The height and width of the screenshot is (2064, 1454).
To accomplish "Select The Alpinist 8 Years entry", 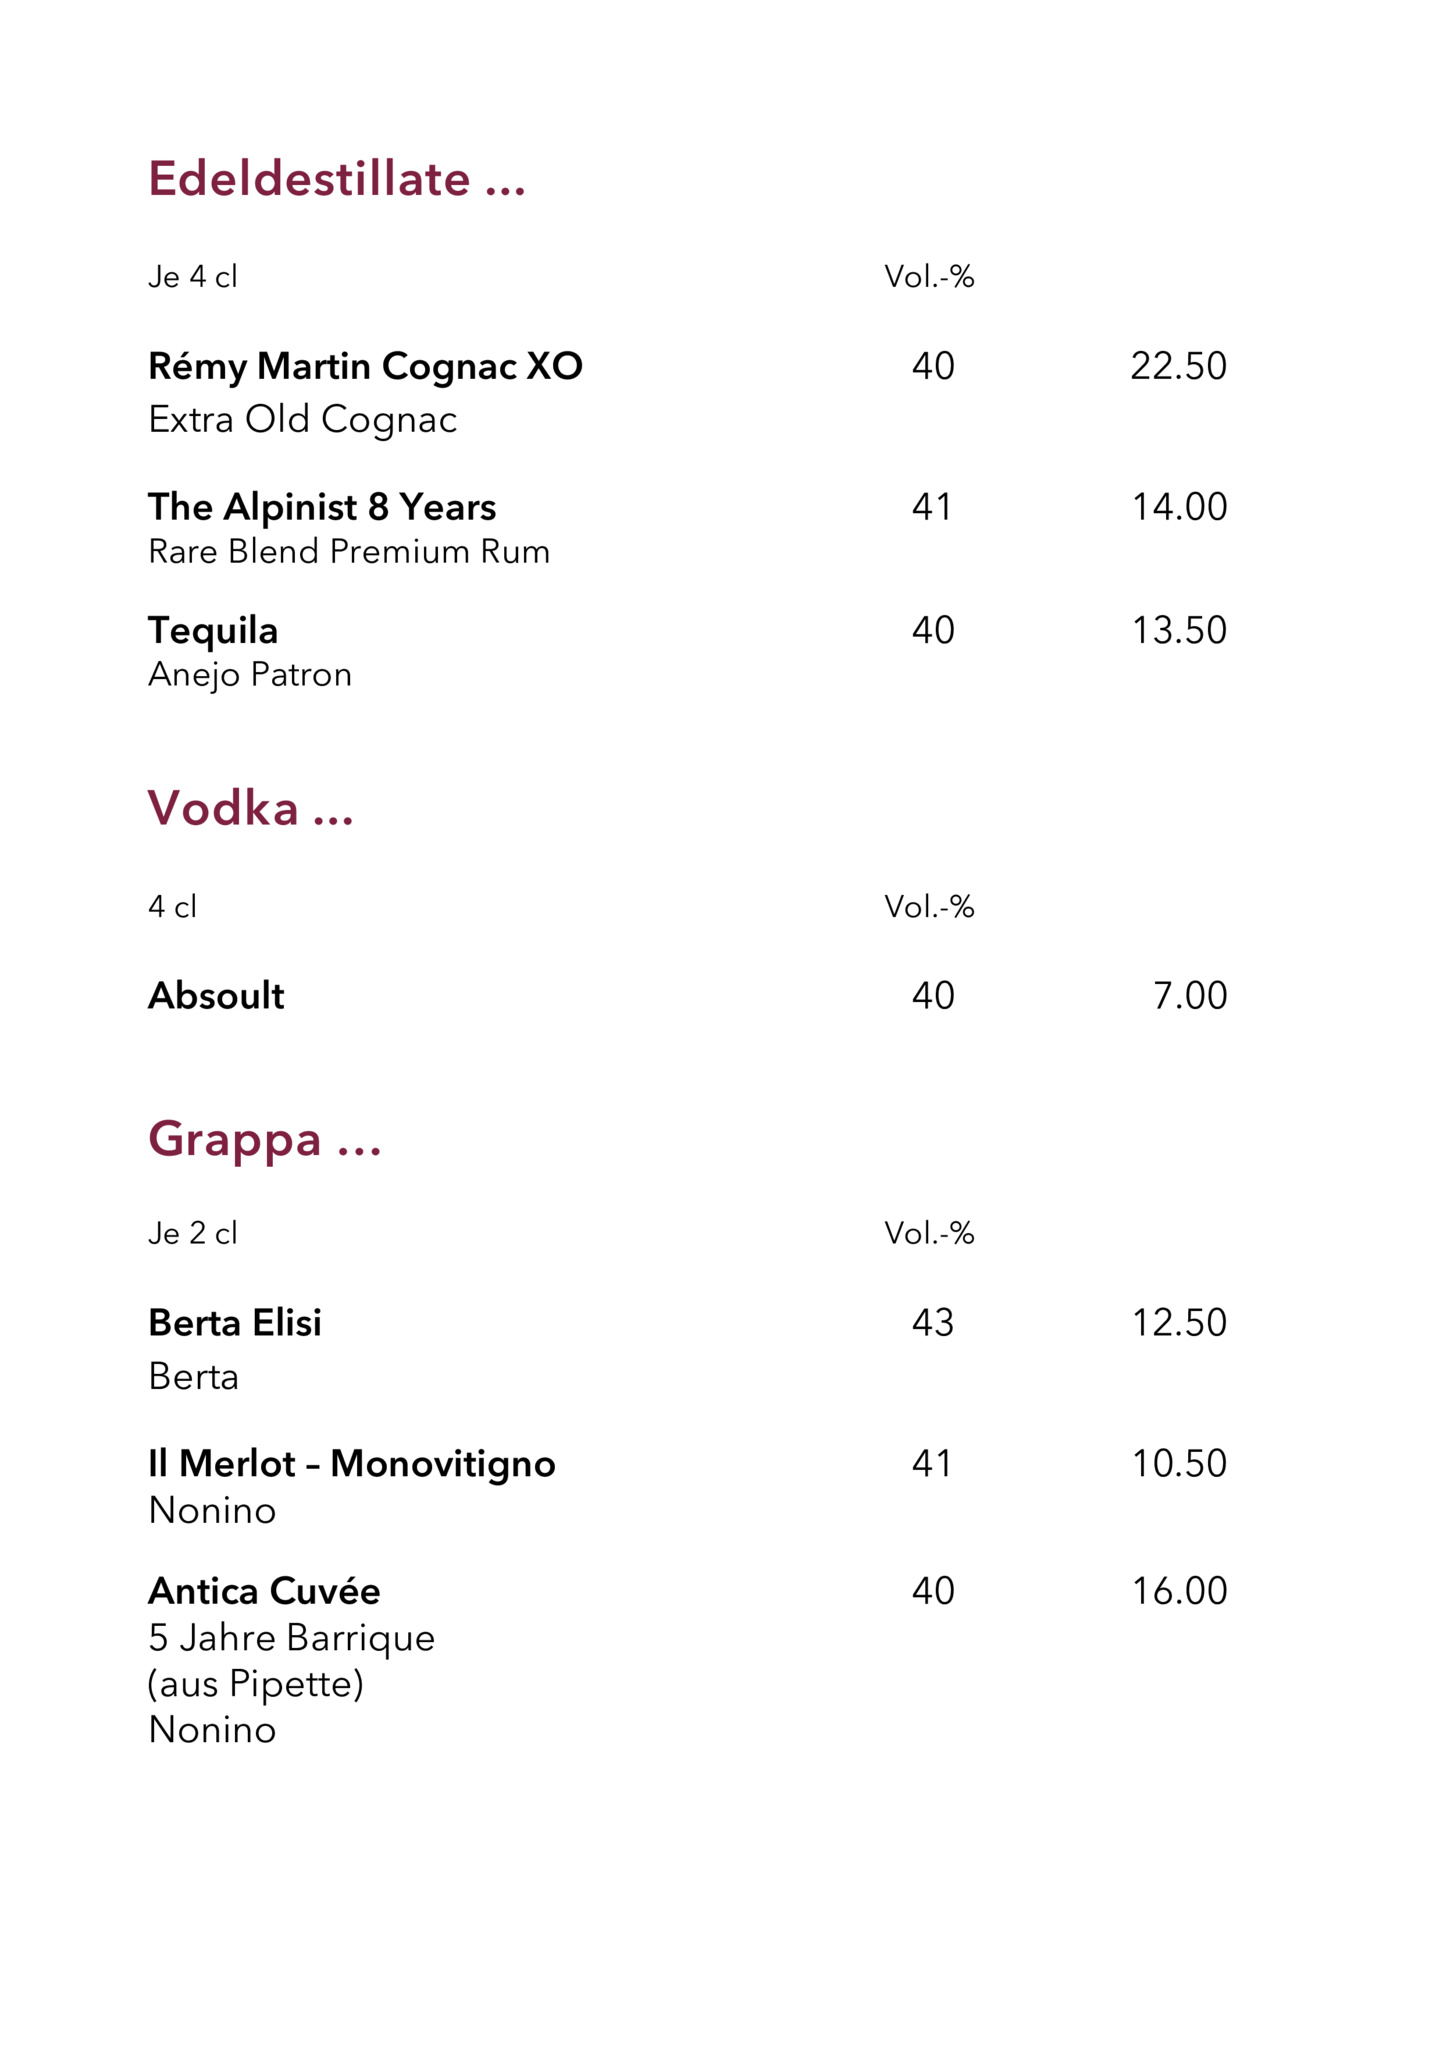I will click(322, 507).
